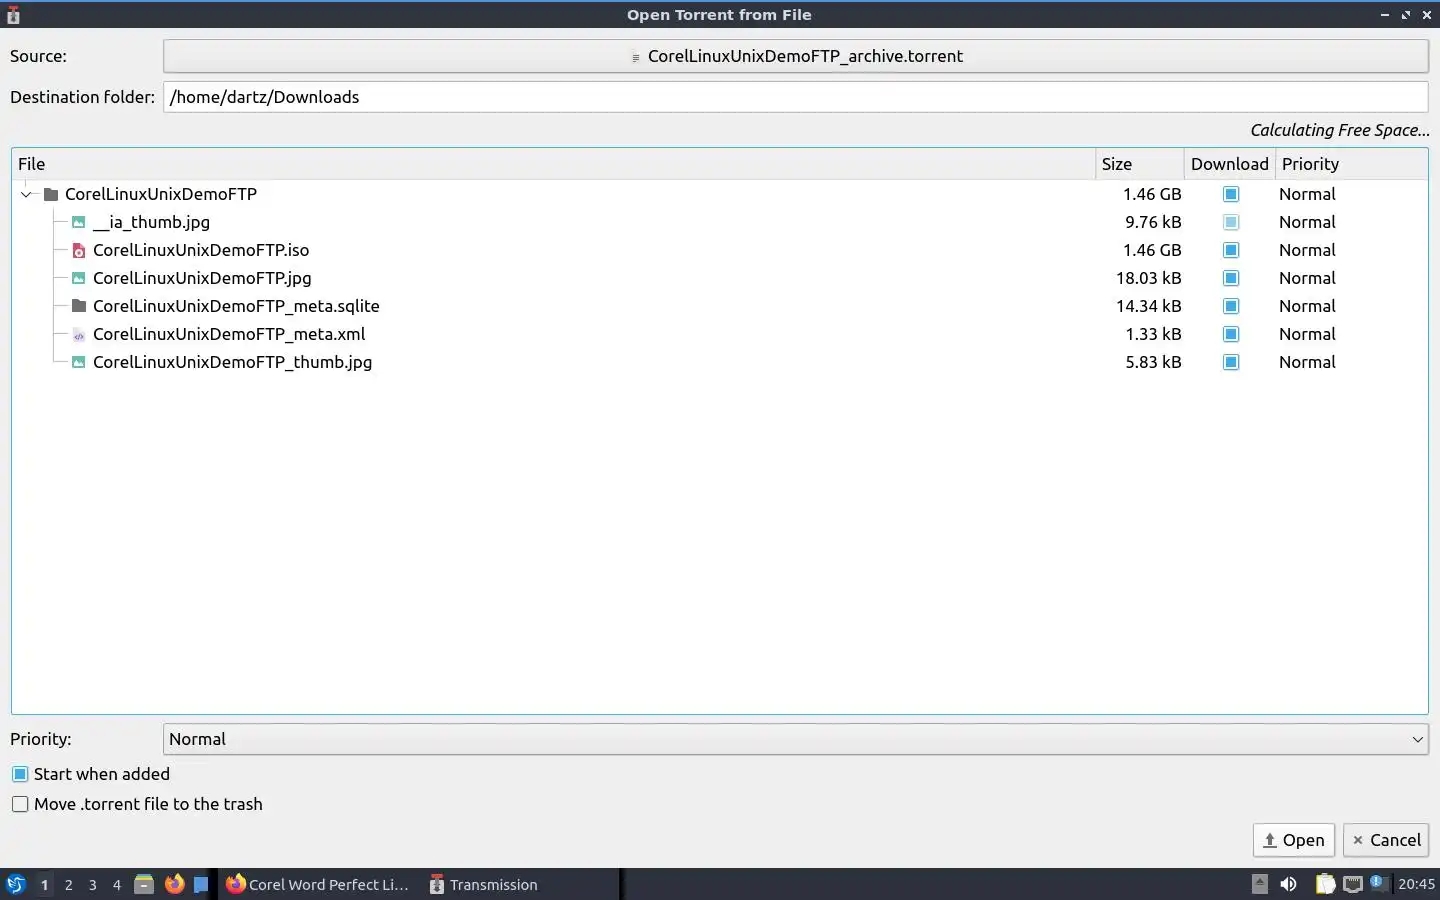Open the file manager from the taskbar
Viewport: 1440px width, 900px height.
coord(144,884)
